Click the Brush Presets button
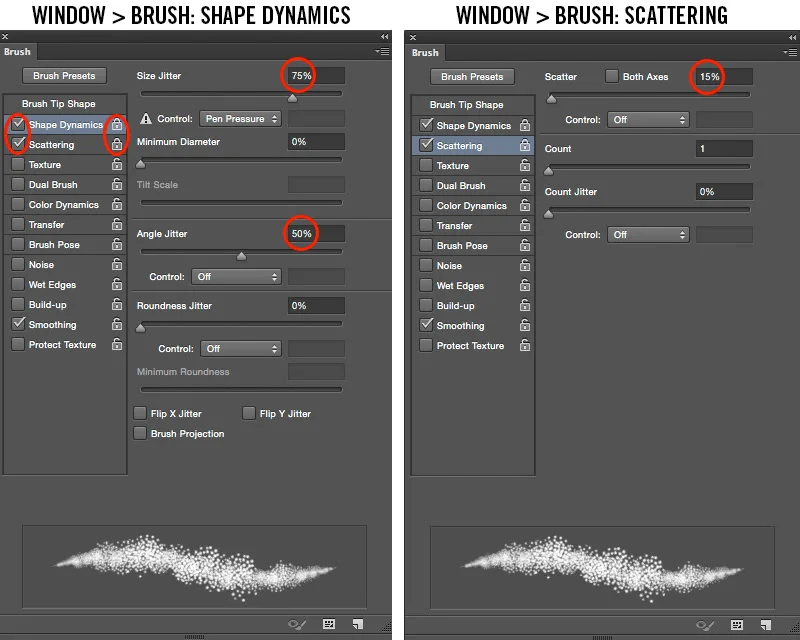 tap(66, 76)
